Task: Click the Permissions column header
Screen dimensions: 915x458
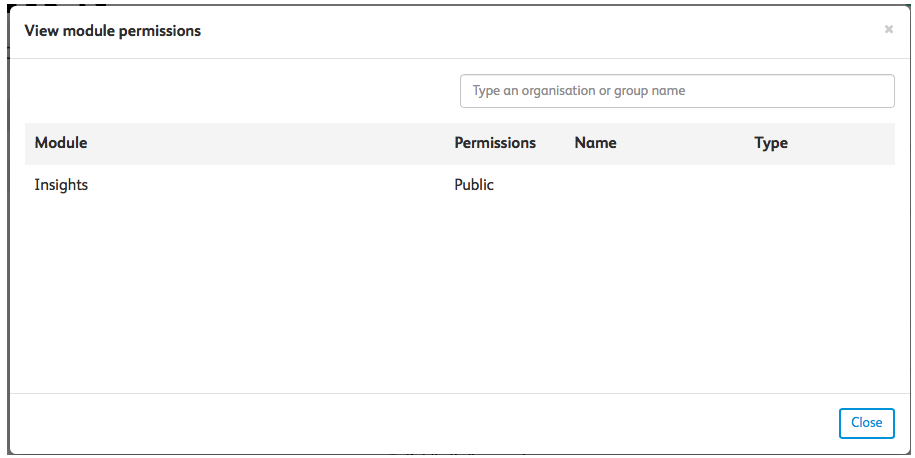Action: pos(495,143)
